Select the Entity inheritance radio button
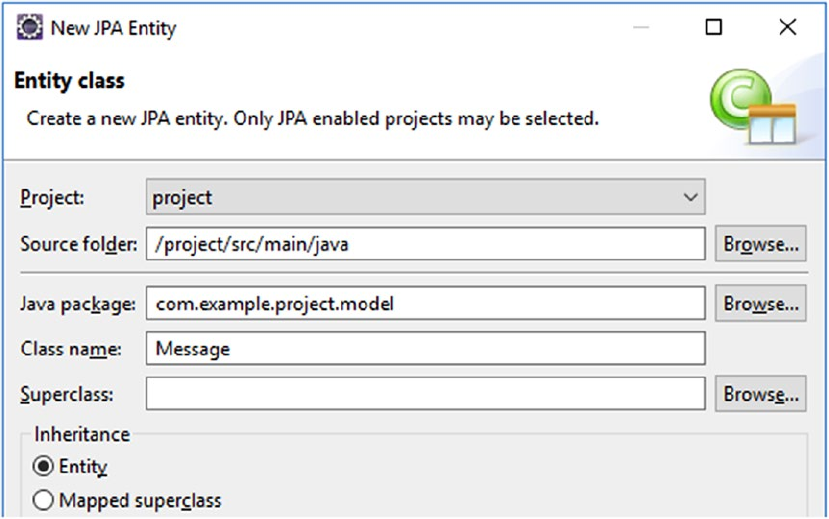The height and width of the screenshot is (519, 829). tap(43, 466)
